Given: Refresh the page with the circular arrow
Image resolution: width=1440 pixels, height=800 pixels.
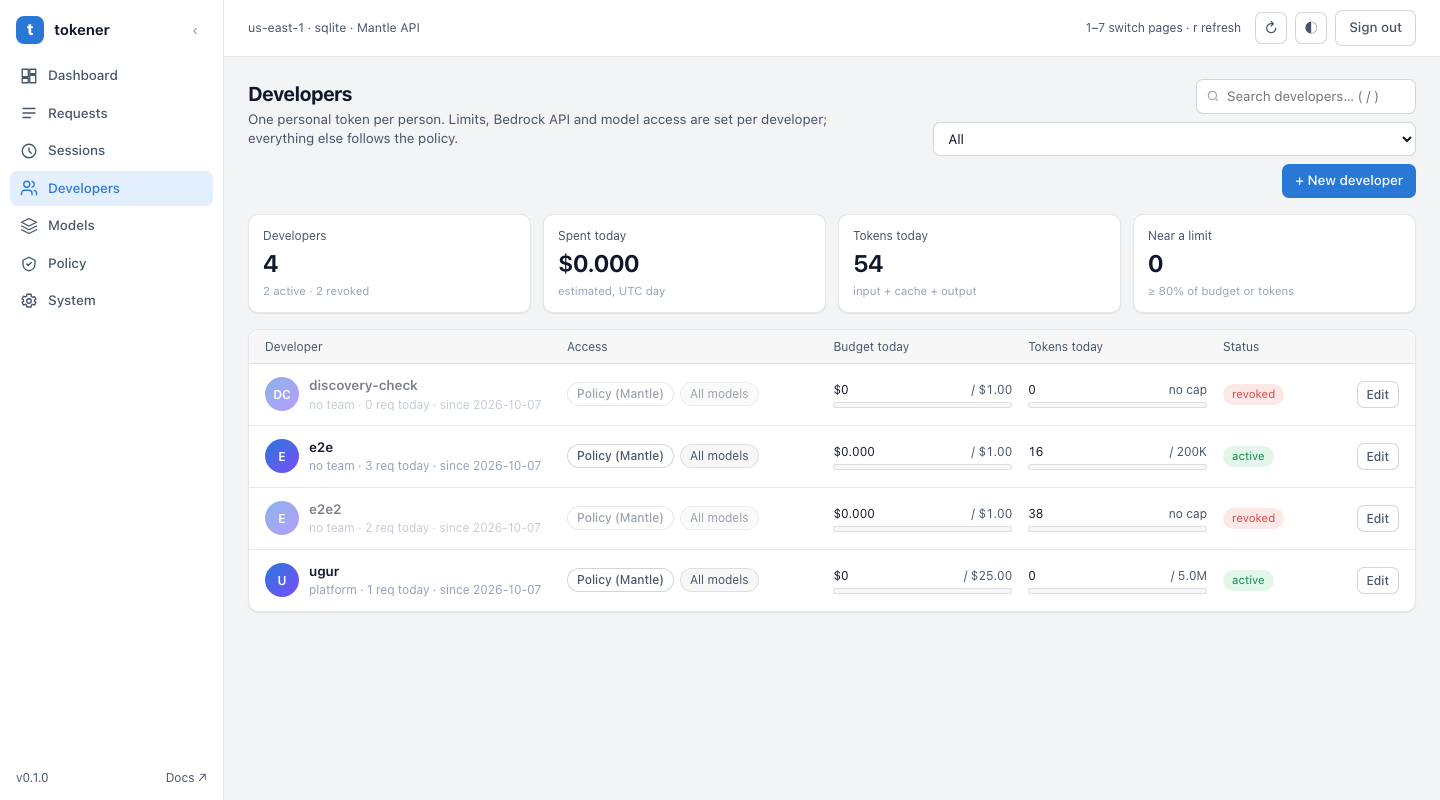Looking at the screenshot, I should [x=1271, y=28].
